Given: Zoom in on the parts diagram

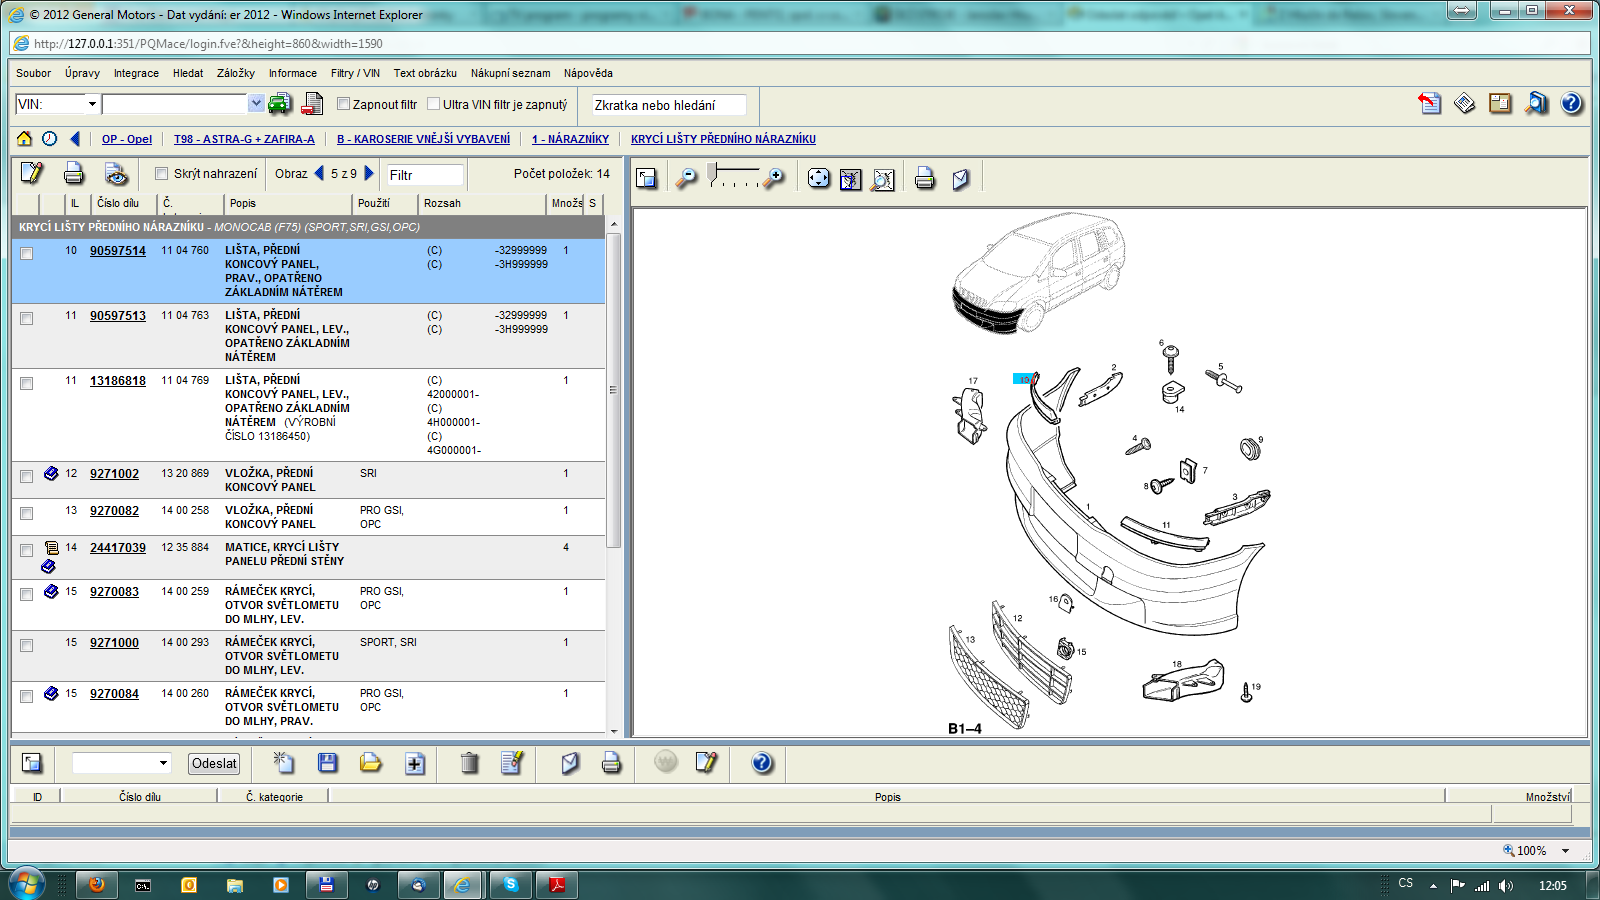Looking at the screenshot, I should click(x=774, y=178).
